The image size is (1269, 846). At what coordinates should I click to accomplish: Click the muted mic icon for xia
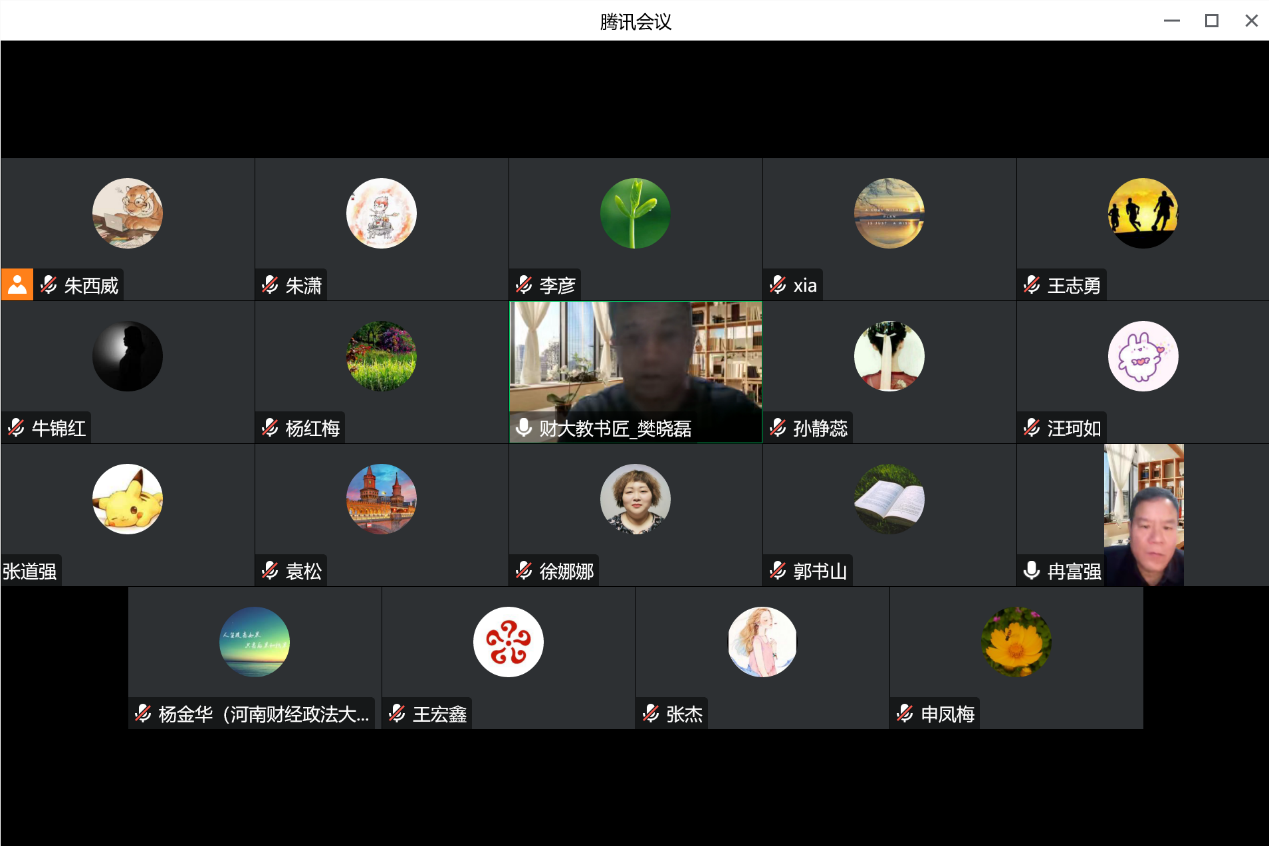pos(777,285)
